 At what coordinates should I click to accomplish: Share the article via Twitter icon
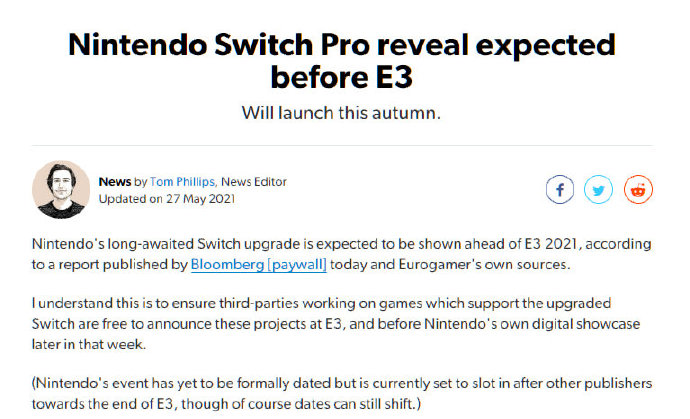[598, 190]
